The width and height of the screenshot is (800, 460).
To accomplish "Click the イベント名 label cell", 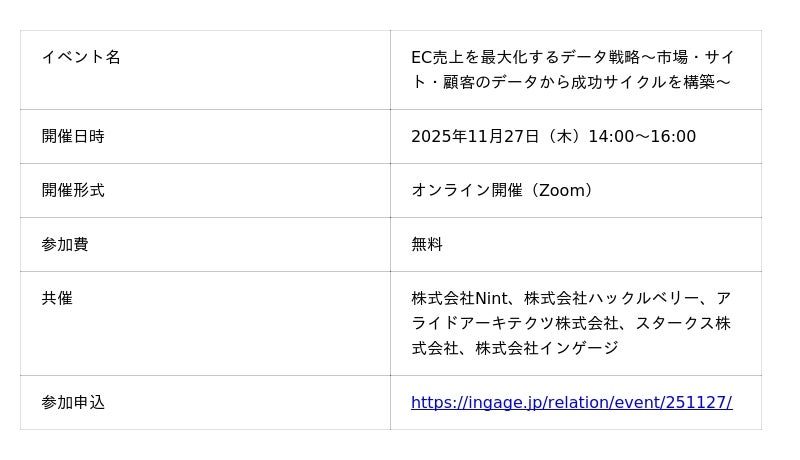I will [x=81, y=57].
